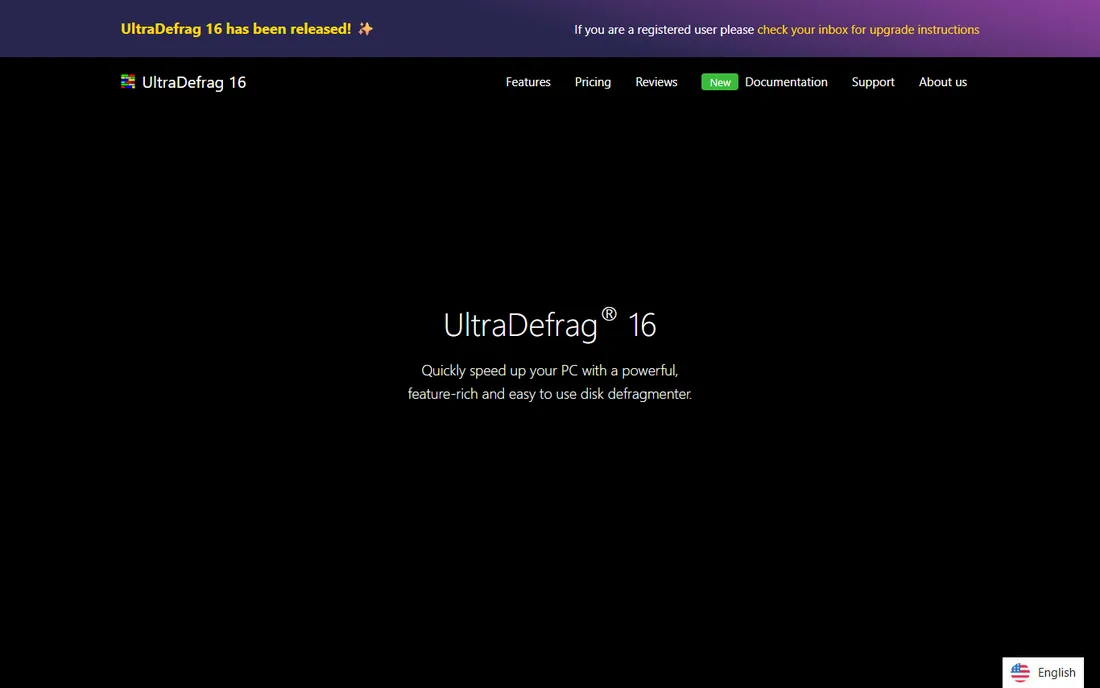Screen dimensions: 1100x688
Task: Visit the About us page
Action: click(943, 82)
